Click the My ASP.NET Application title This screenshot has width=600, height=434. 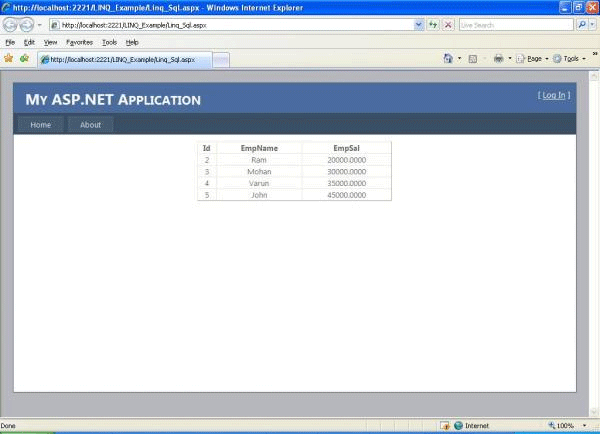coord(113,100)
